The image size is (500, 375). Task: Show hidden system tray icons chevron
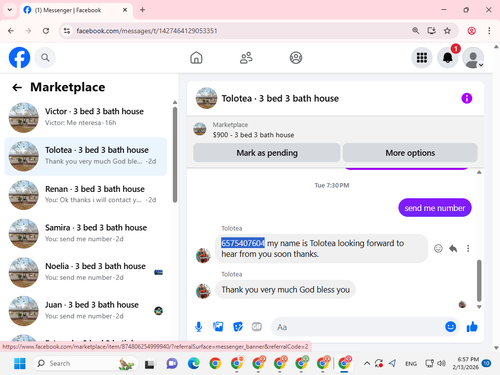pos(367,363)
